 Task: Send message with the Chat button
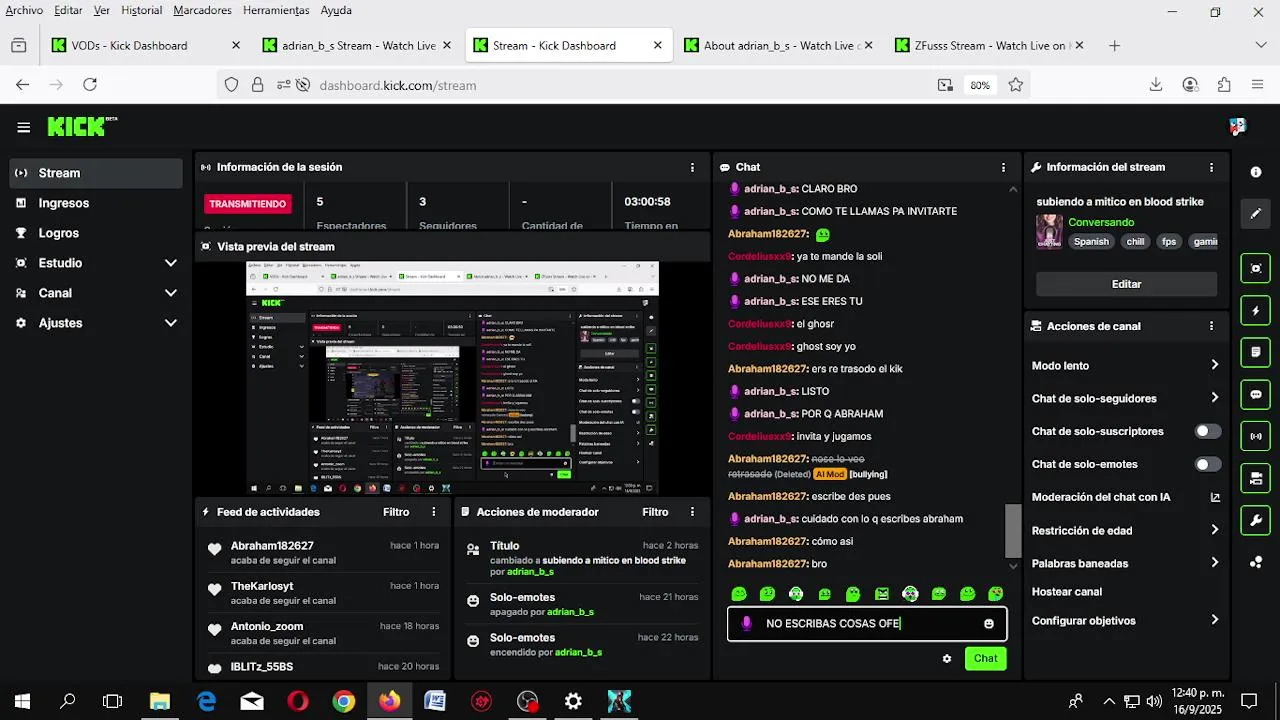point(985,658)
